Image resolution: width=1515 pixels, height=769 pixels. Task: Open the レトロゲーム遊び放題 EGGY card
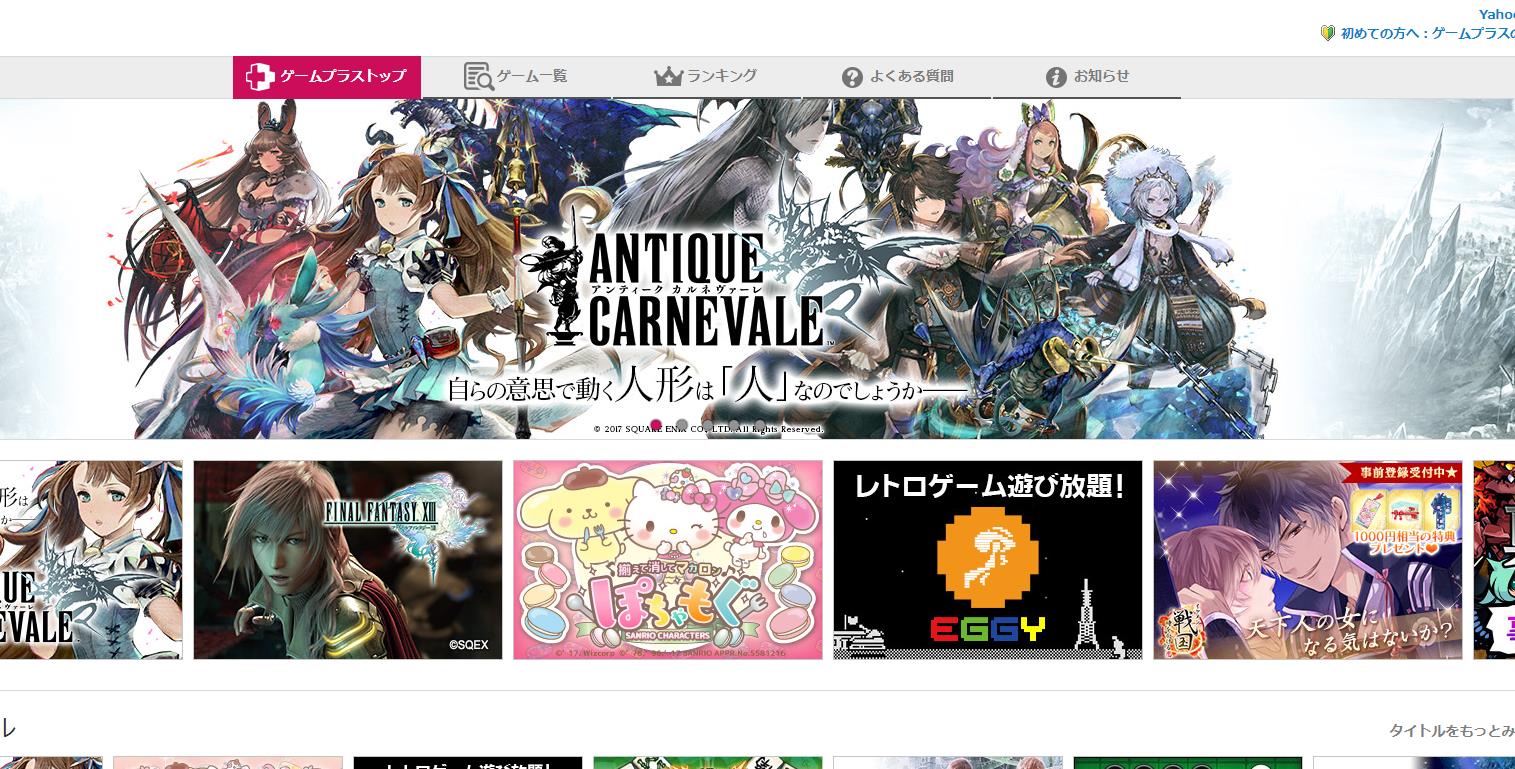(988, 560)
